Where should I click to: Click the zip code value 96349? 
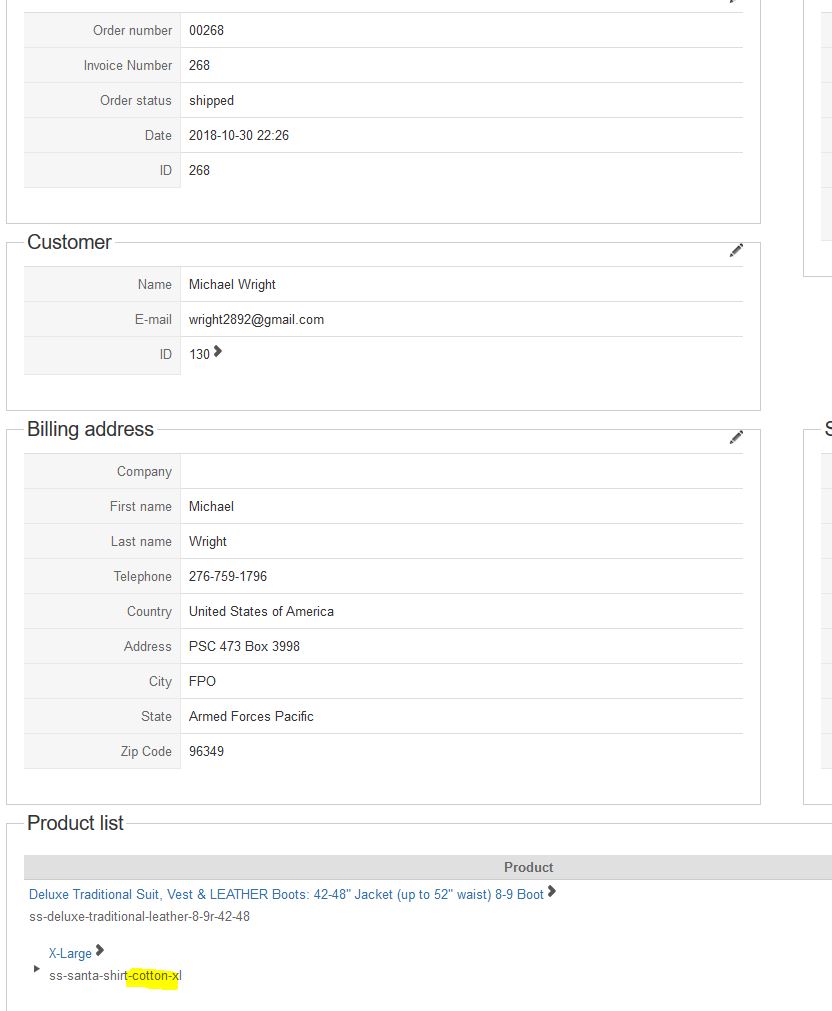(x=206, y=751)
